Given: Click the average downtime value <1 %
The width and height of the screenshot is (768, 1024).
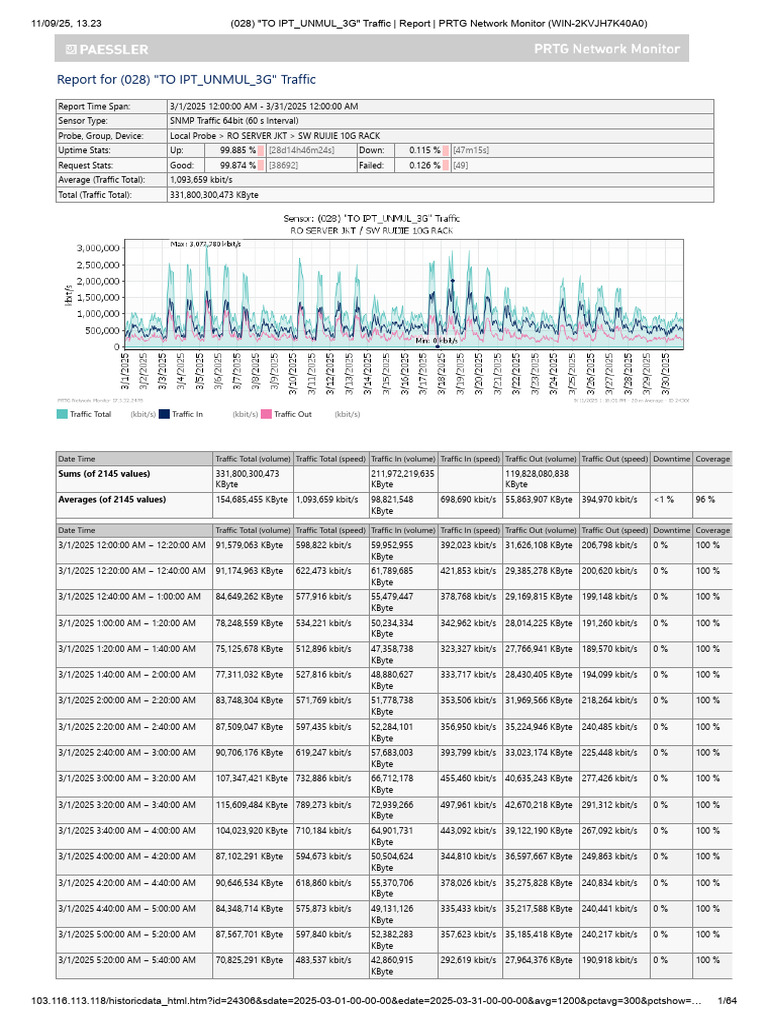Looking at the screenshot, I should 664,500.
